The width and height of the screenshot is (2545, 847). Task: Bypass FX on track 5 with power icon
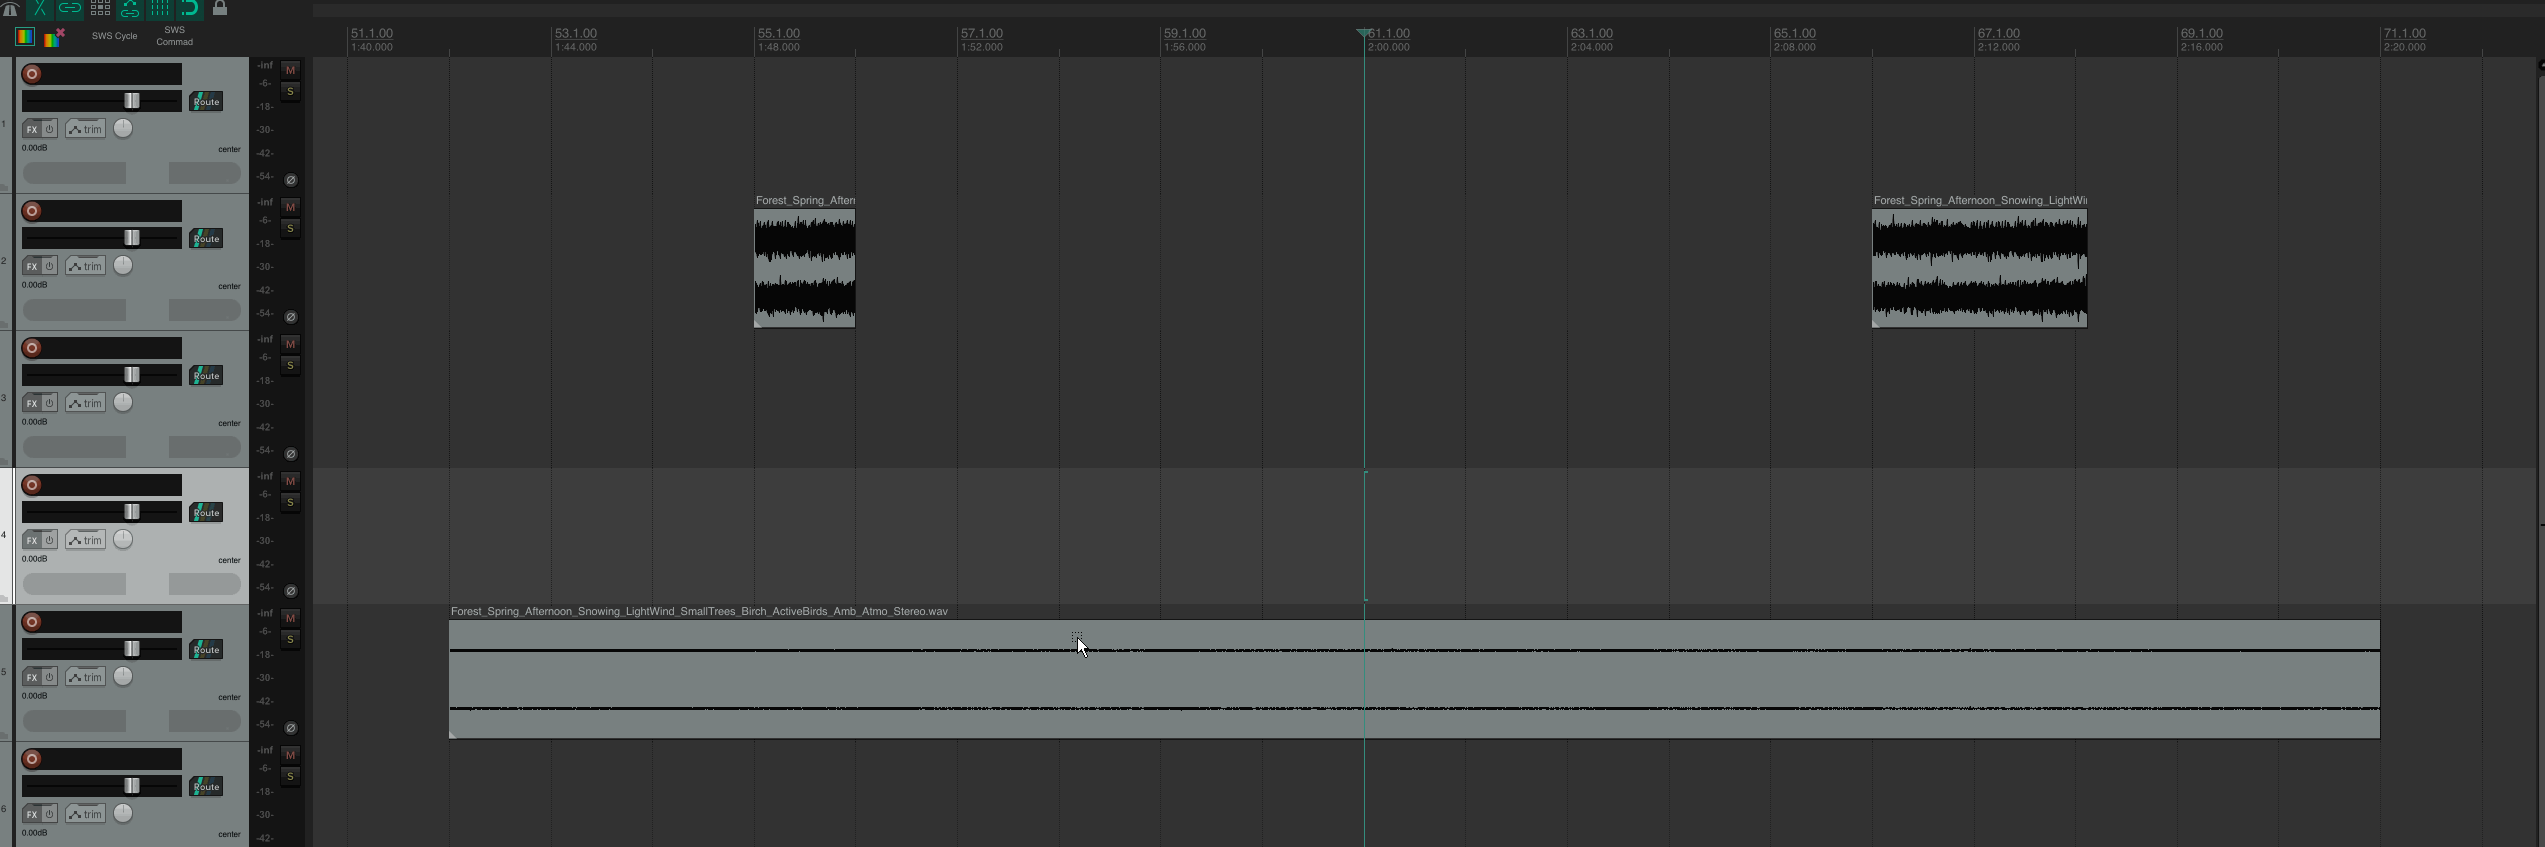[x=49, y=677]
